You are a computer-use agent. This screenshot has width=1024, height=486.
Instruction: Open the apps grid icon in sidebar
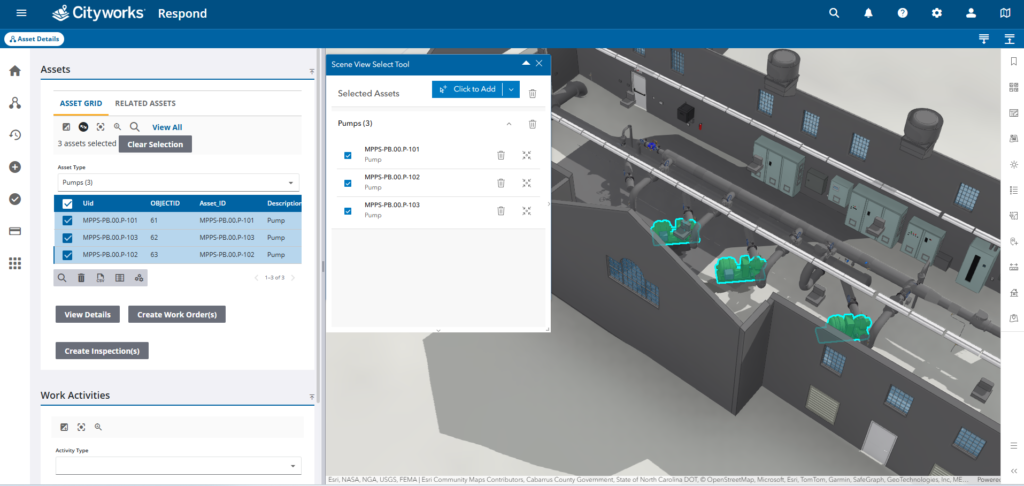tap(15, 263)
